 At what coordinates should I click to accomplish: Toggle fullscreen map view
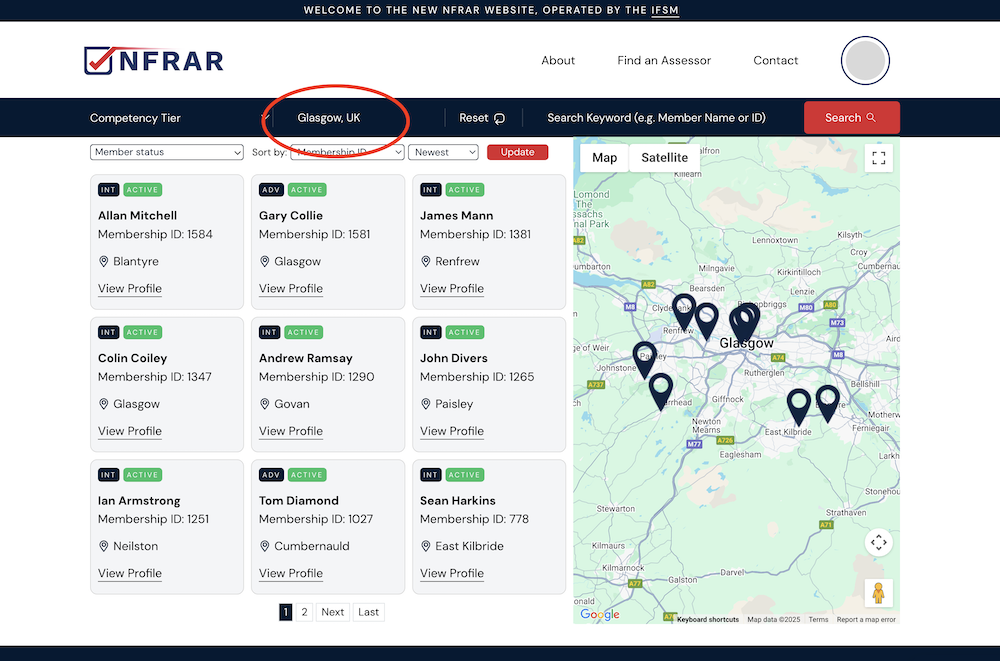tap(878, 158)
